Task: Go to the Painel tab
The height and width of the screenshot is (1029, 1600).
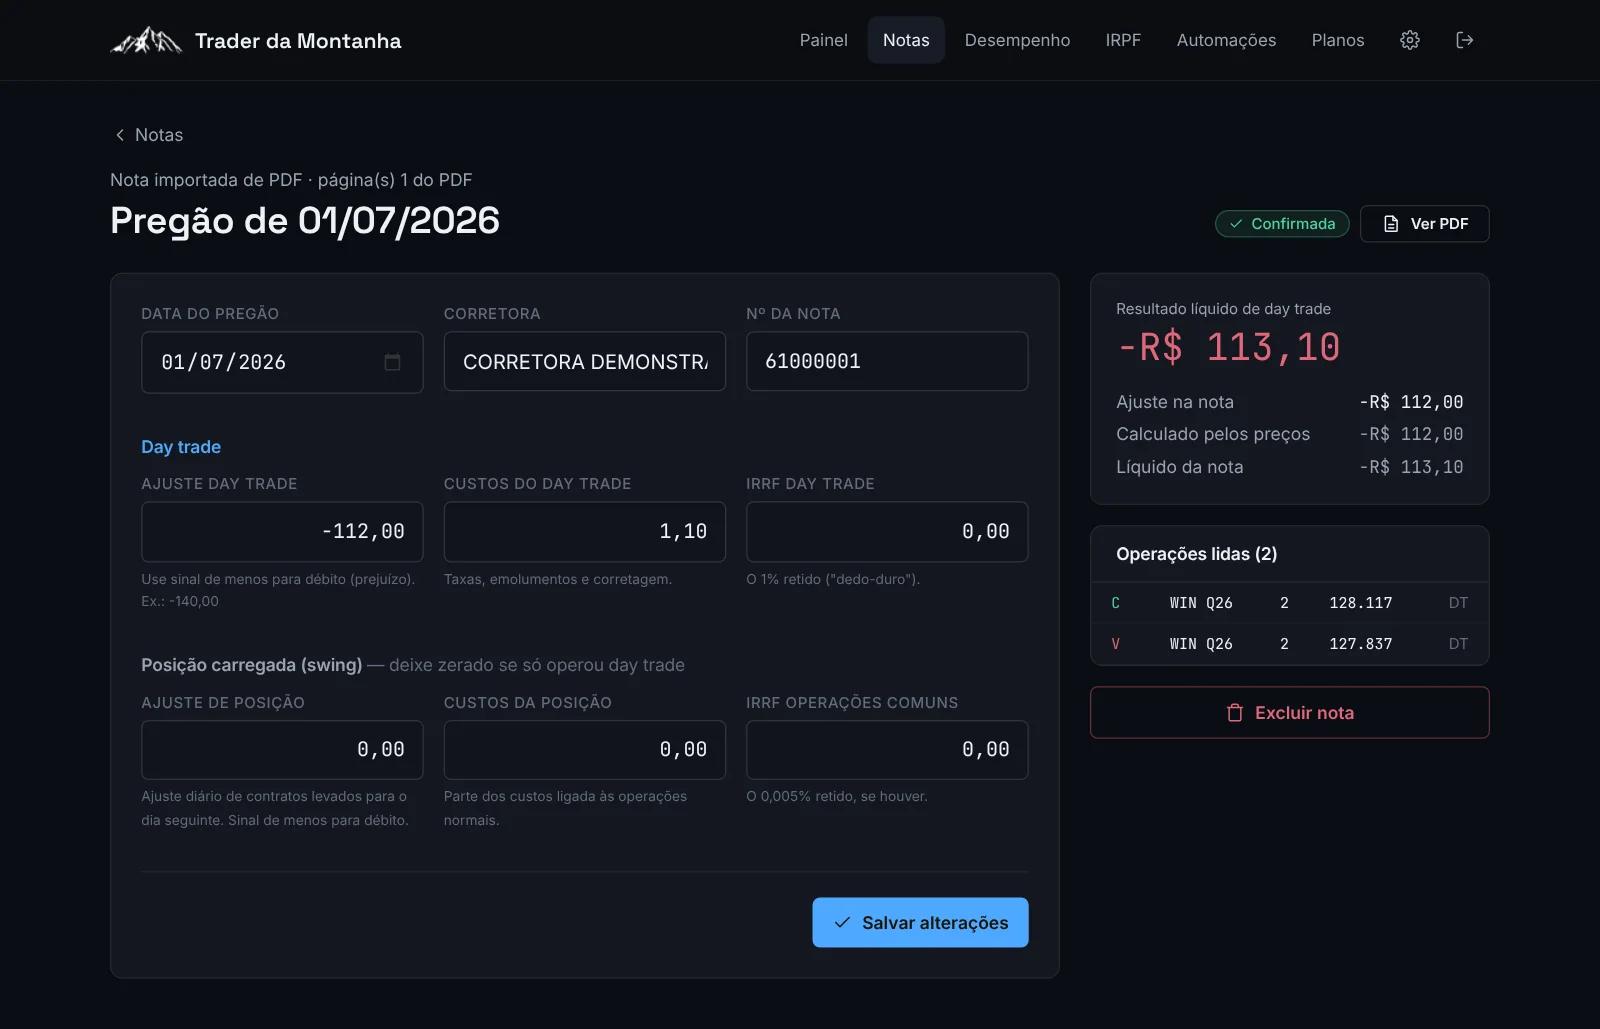Action: point(823,40)
